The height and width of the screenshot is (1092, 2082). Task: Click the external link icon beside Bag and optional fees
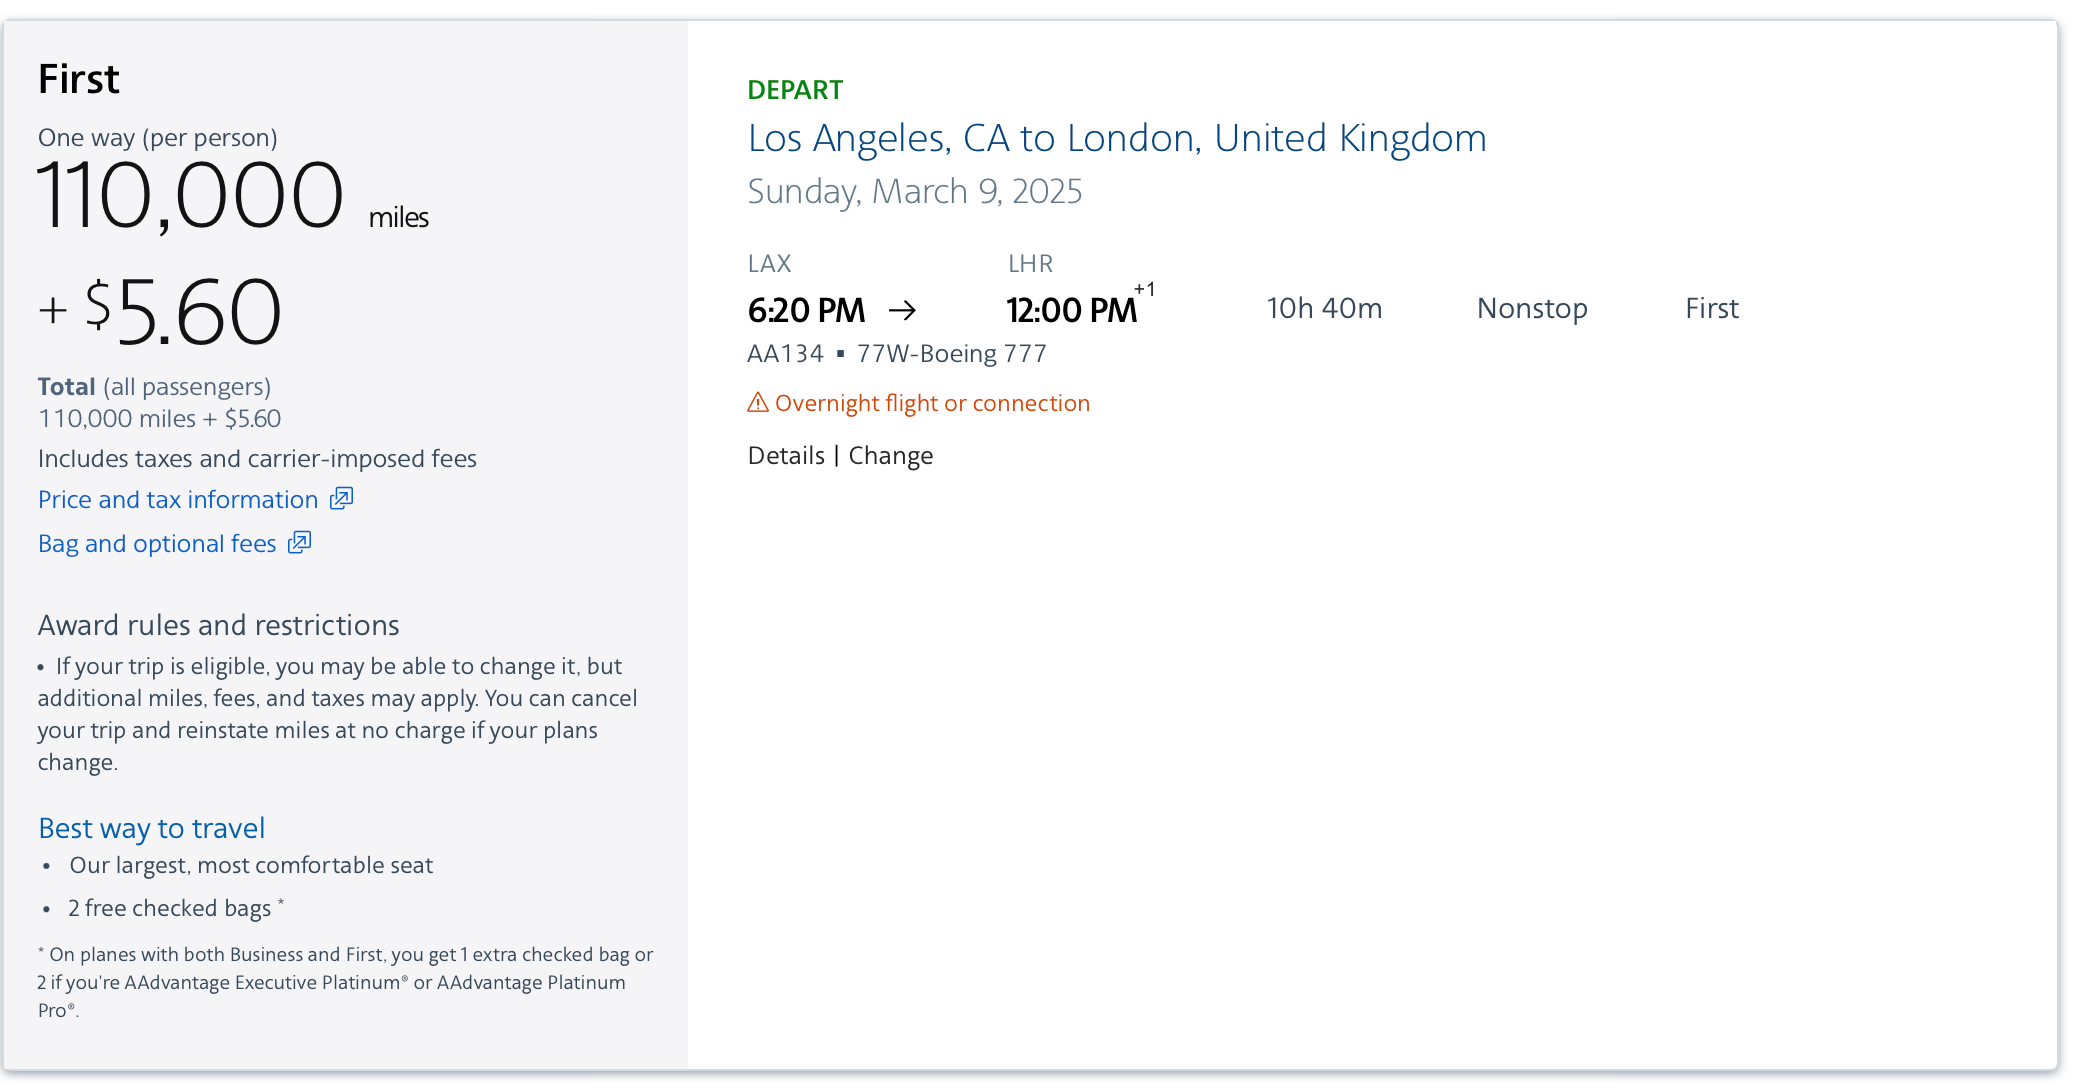point(300,542)
